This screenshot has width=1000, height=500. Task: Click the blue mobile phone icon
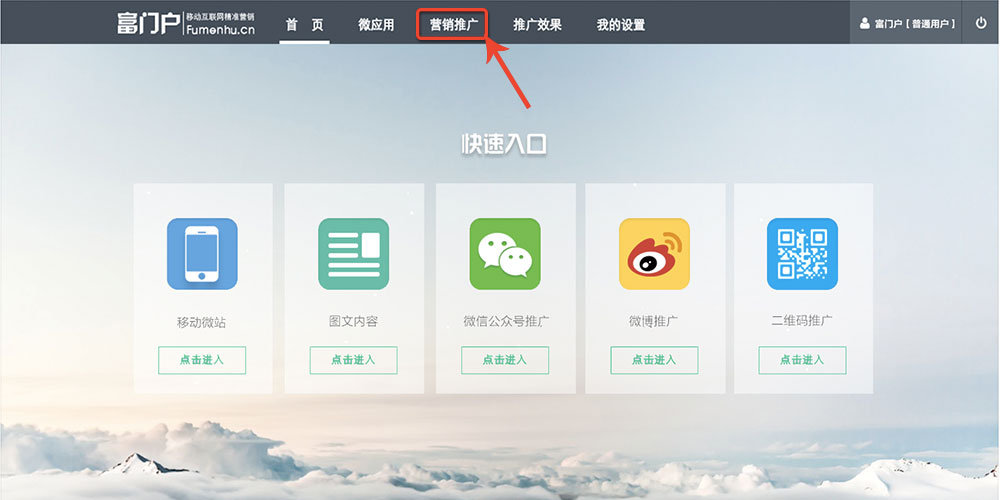click(202, 254)
